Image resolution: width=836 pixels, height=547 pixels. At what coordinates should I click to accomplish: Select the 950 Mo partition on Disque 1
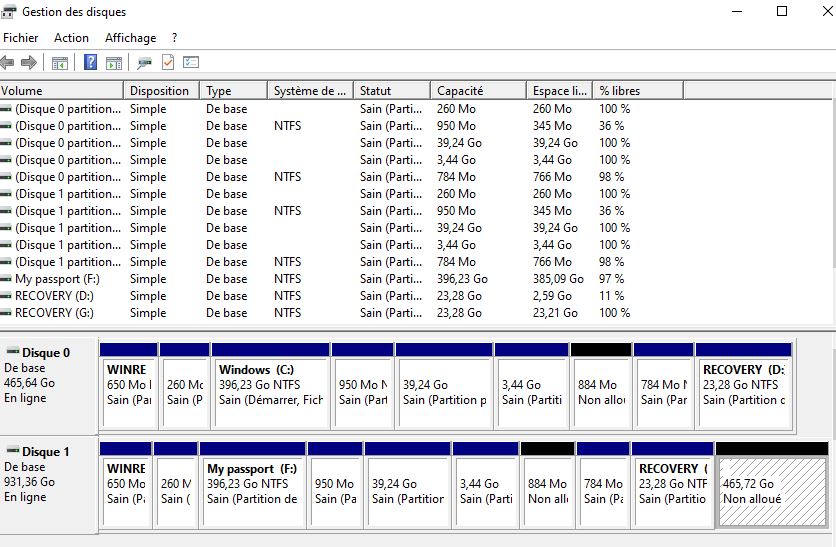click(335, 485)
